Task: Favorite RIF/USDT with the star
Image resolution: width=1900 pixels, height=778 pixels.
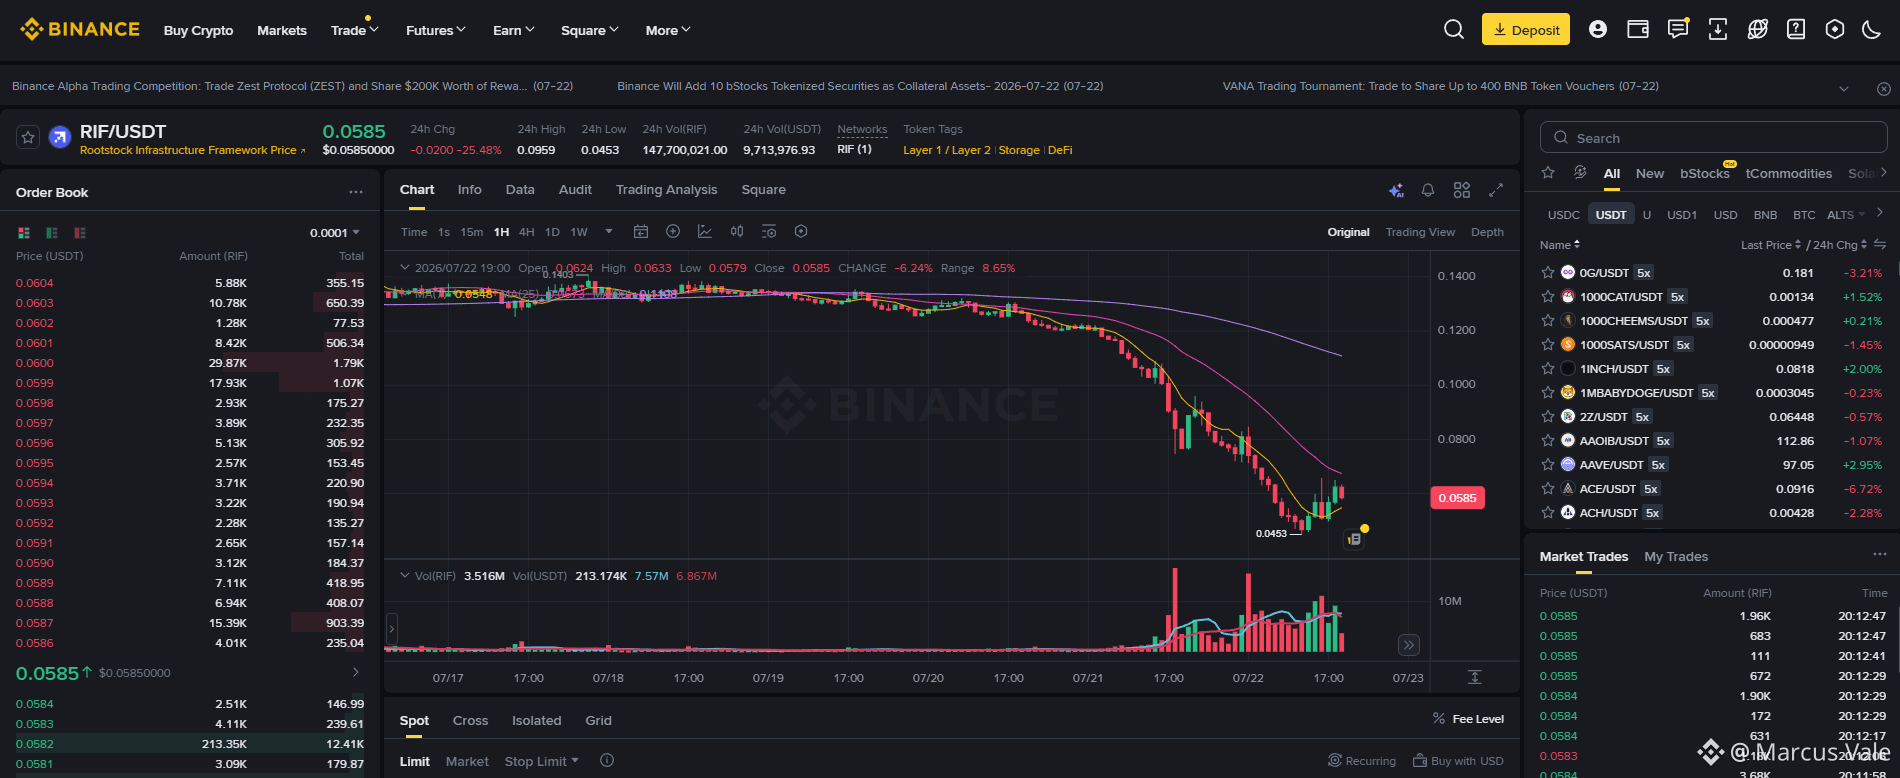Action: pos(29,137)
